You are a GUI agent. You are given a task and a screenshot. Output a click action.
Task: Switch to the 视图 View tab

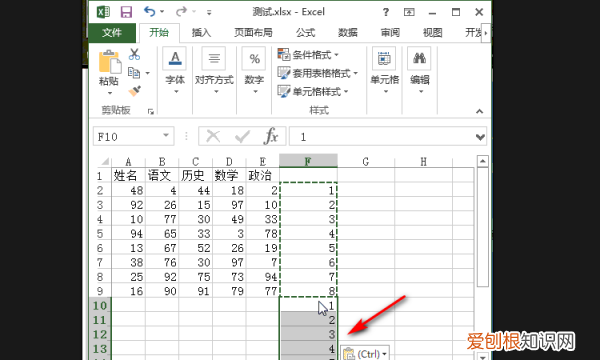click(x=433, y=33)
